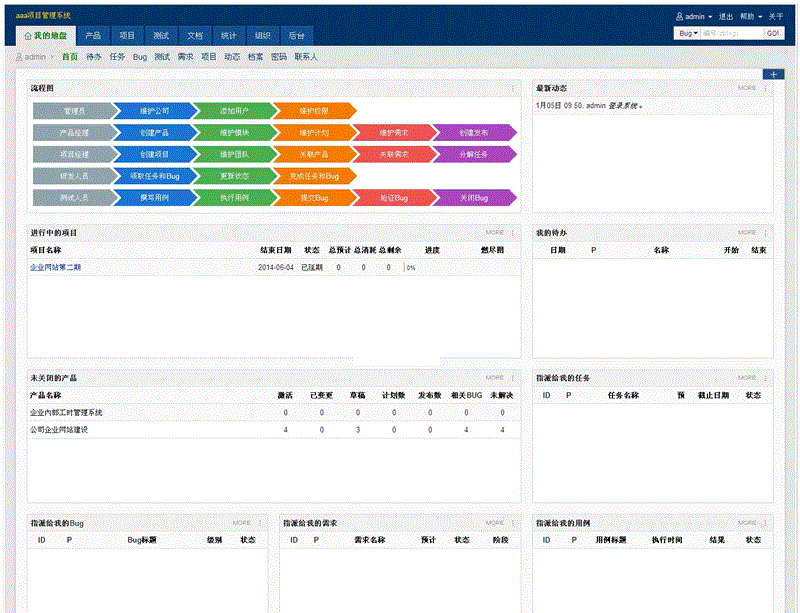
Task: Open options icon on 指派给我的任务 panel
Action: pos(766,378)
